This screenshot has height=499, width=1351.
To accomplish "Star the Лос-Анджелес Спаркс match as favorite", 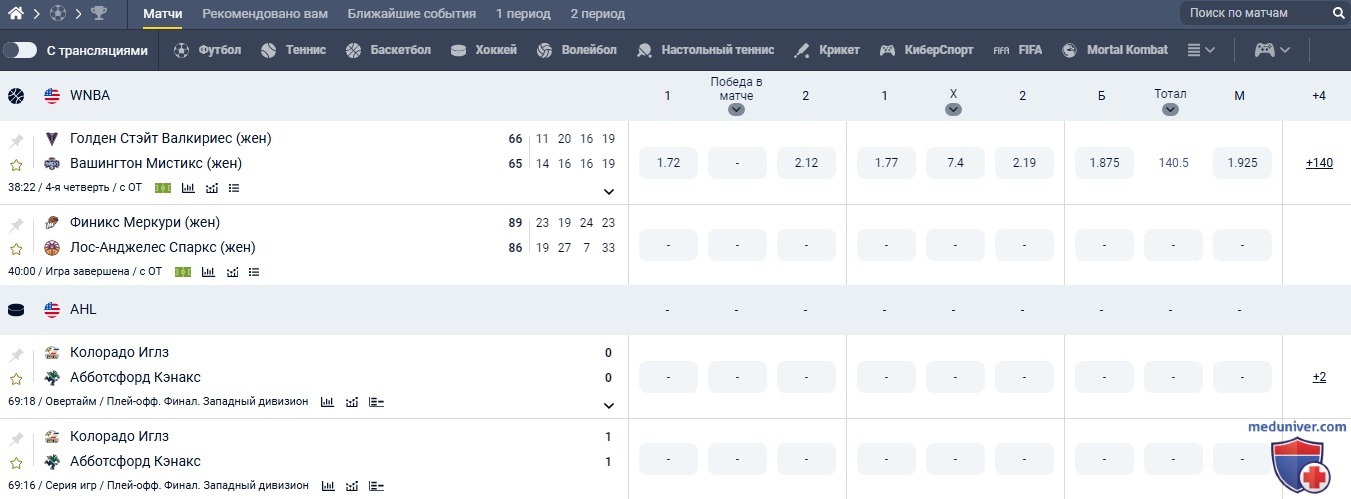I will (16, 249).
